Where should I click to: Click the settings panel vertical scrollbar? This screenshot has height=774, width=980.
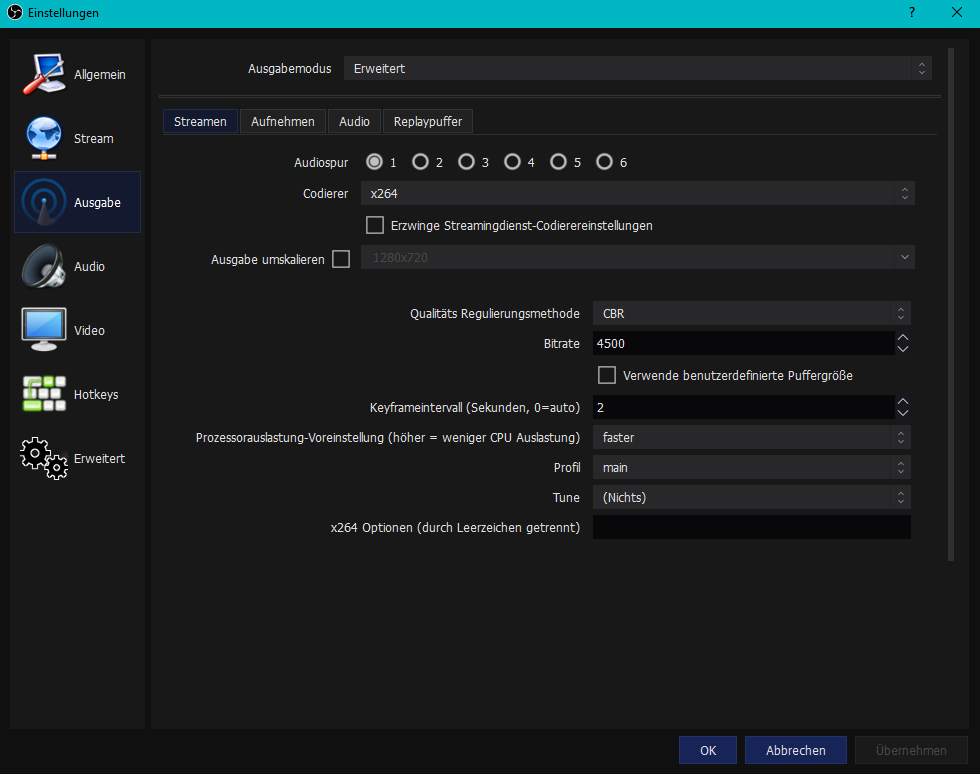[x=951, y=304]
